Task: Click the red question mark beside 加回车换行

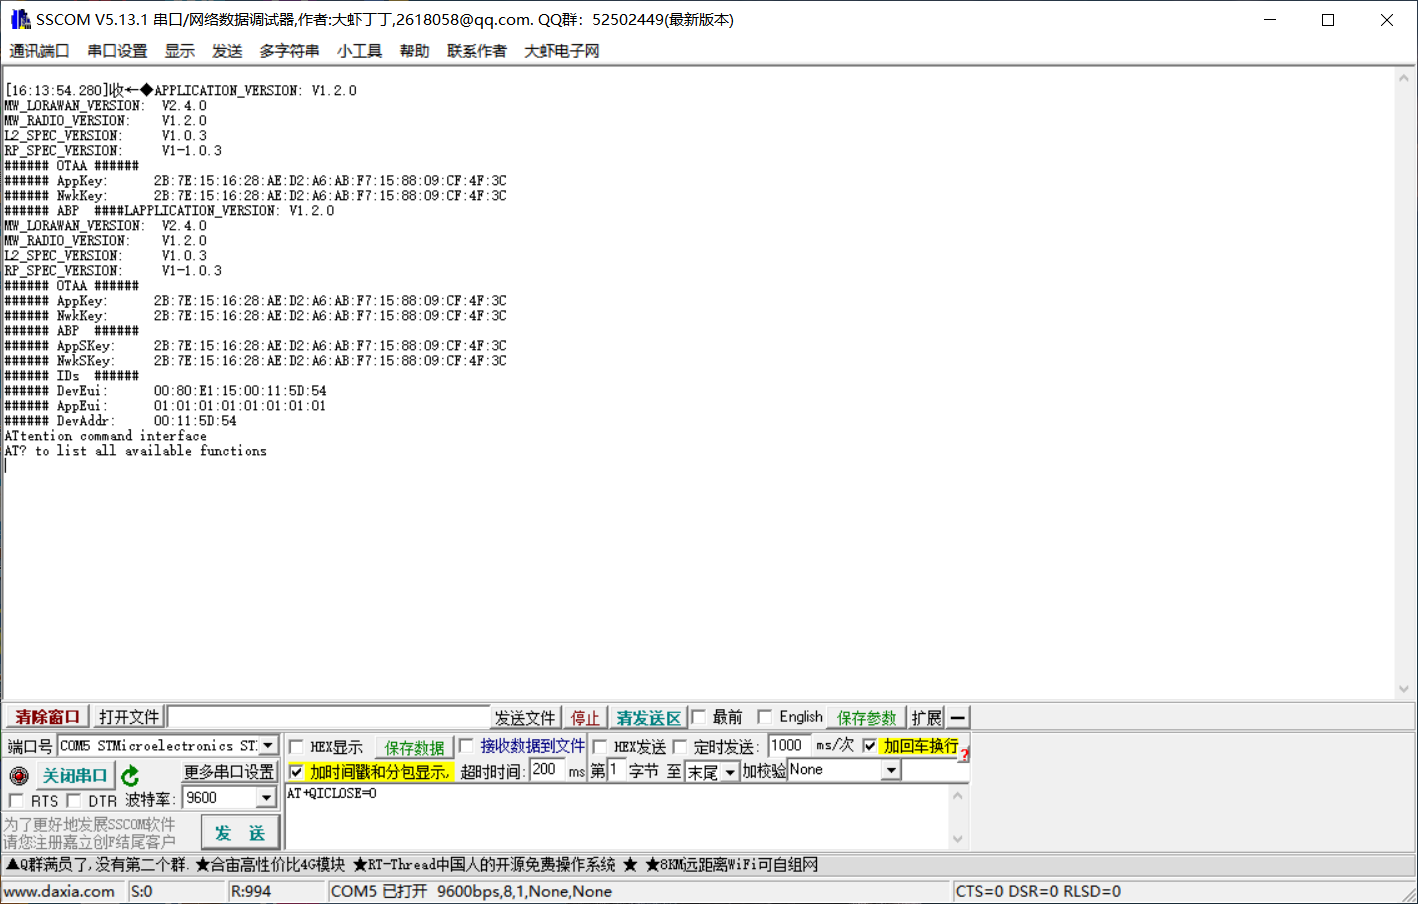Action: (965, 754)
